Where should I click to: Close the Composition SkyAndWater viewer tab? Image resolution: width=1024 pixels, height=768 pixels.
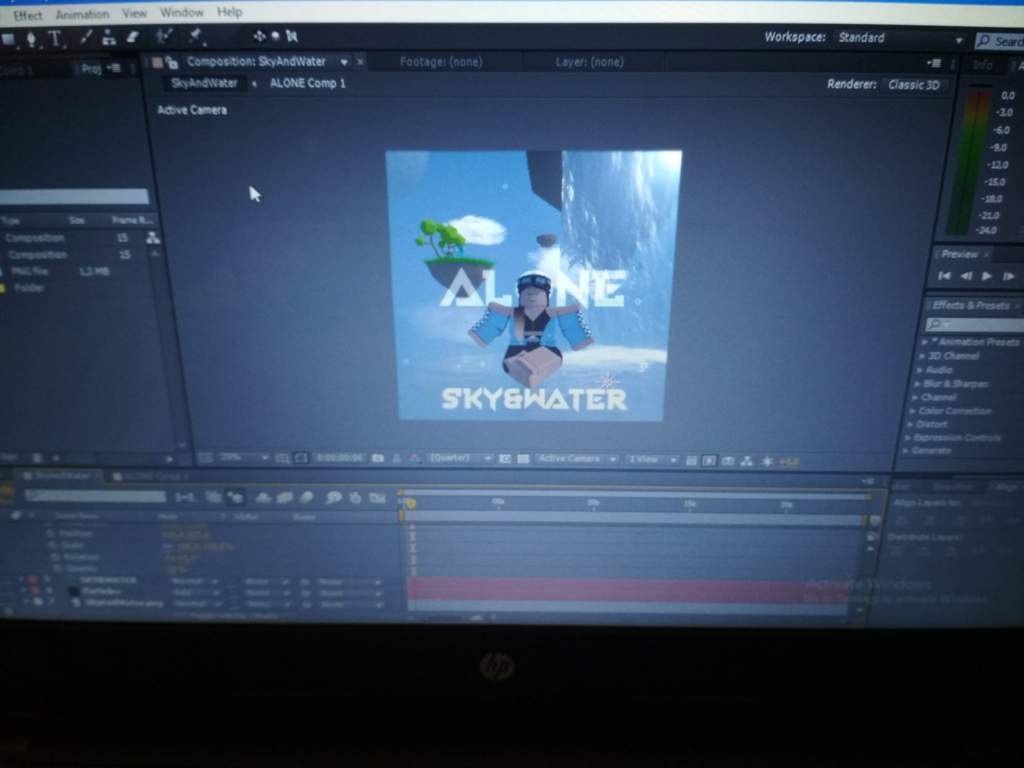click(360, 62)
